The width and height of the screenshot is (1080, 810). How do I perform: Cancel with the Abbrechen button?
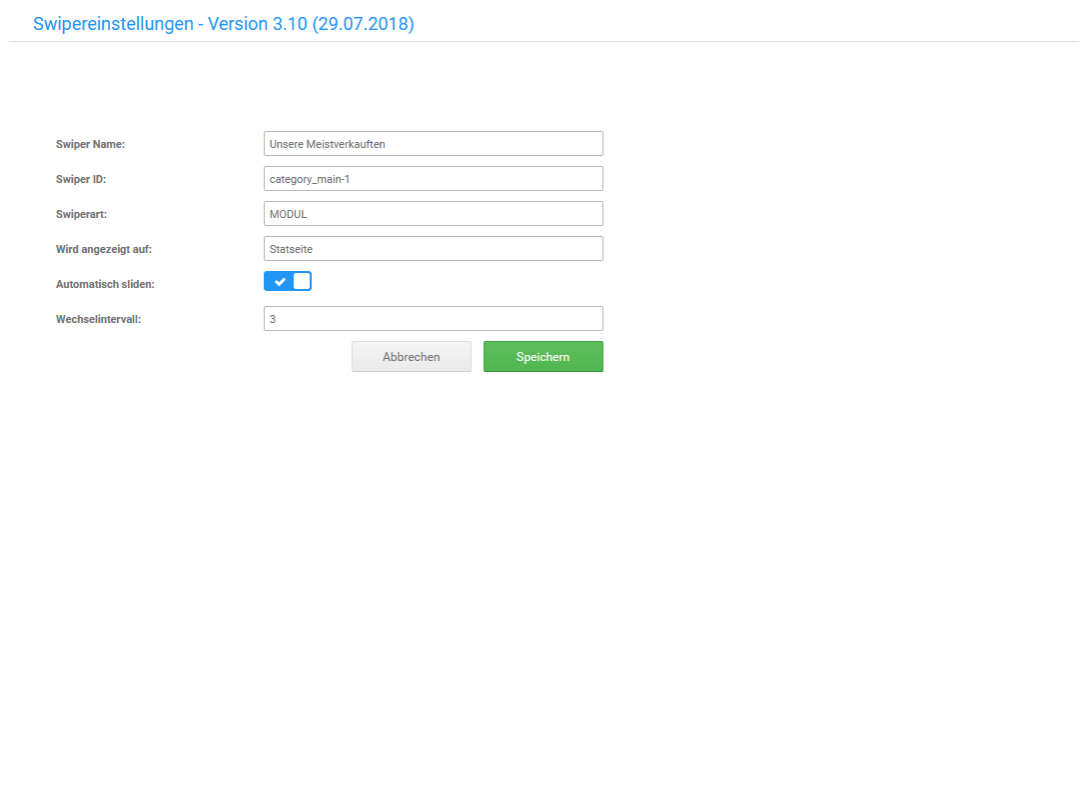click(x=411, y=357)
